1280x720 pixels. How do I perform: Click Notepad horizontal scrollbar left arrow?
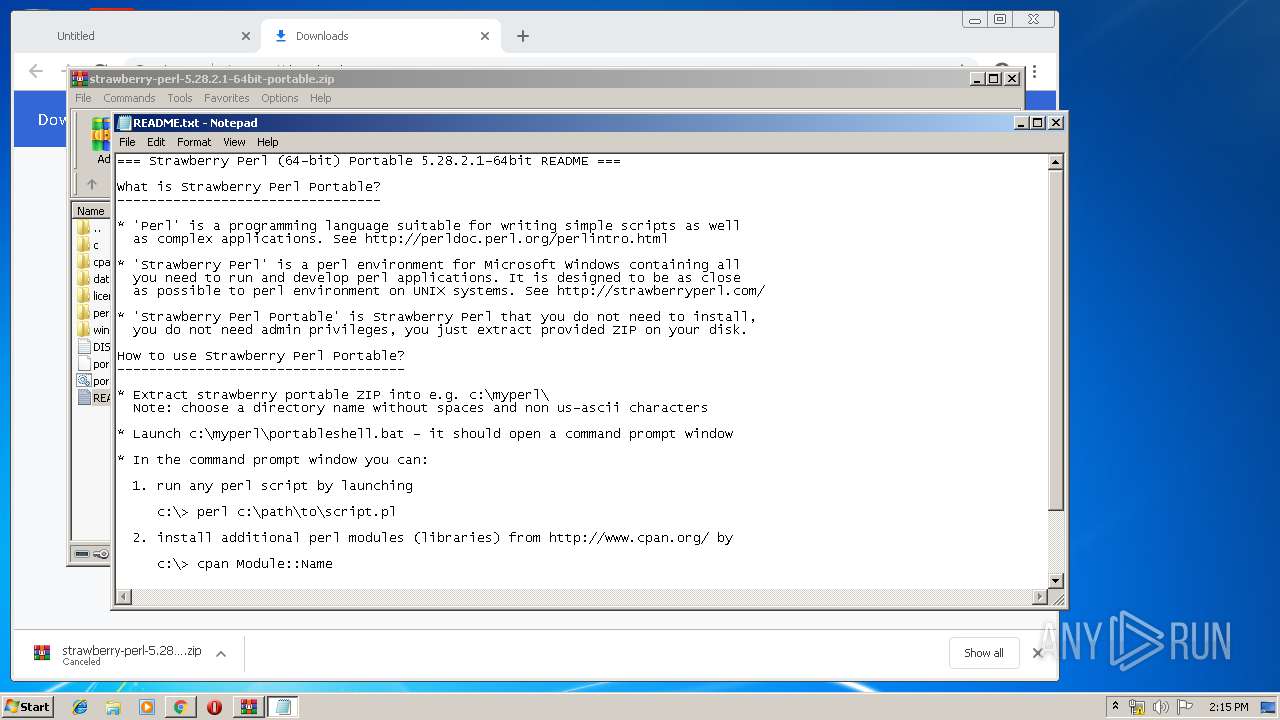(124, 597)
